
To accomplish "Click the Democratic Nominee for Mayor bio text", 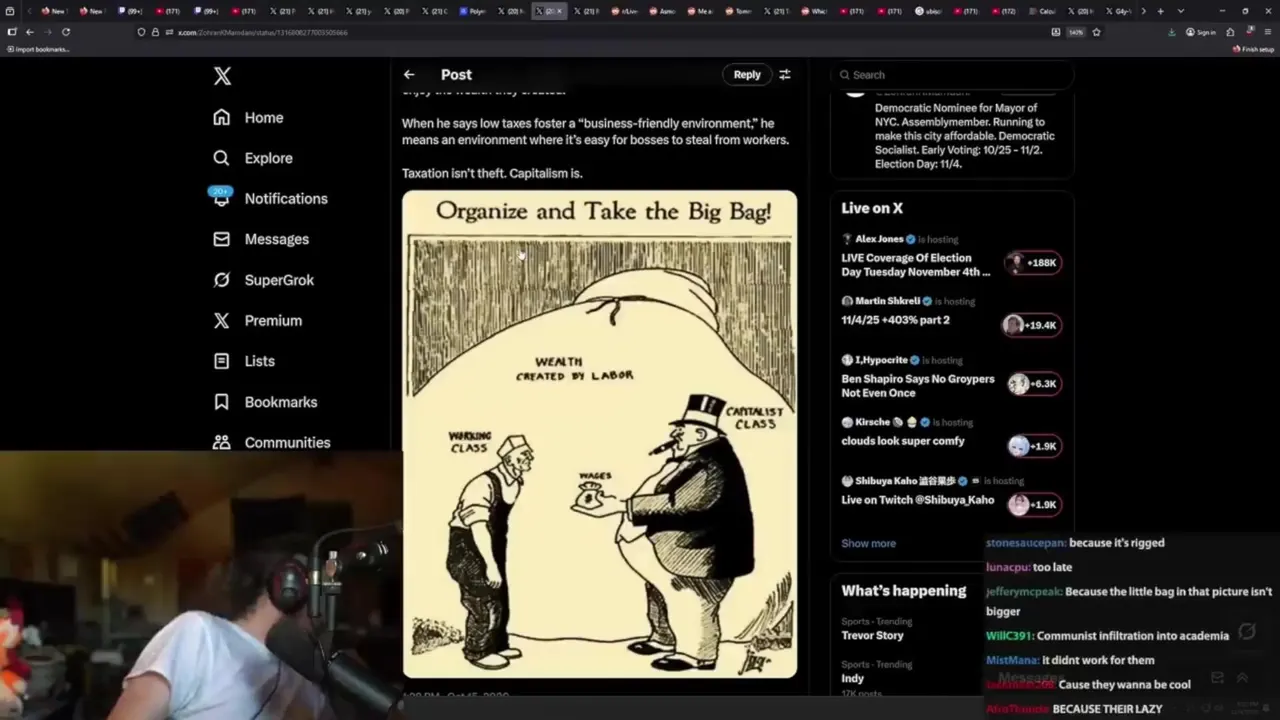I will click(964, 136).
